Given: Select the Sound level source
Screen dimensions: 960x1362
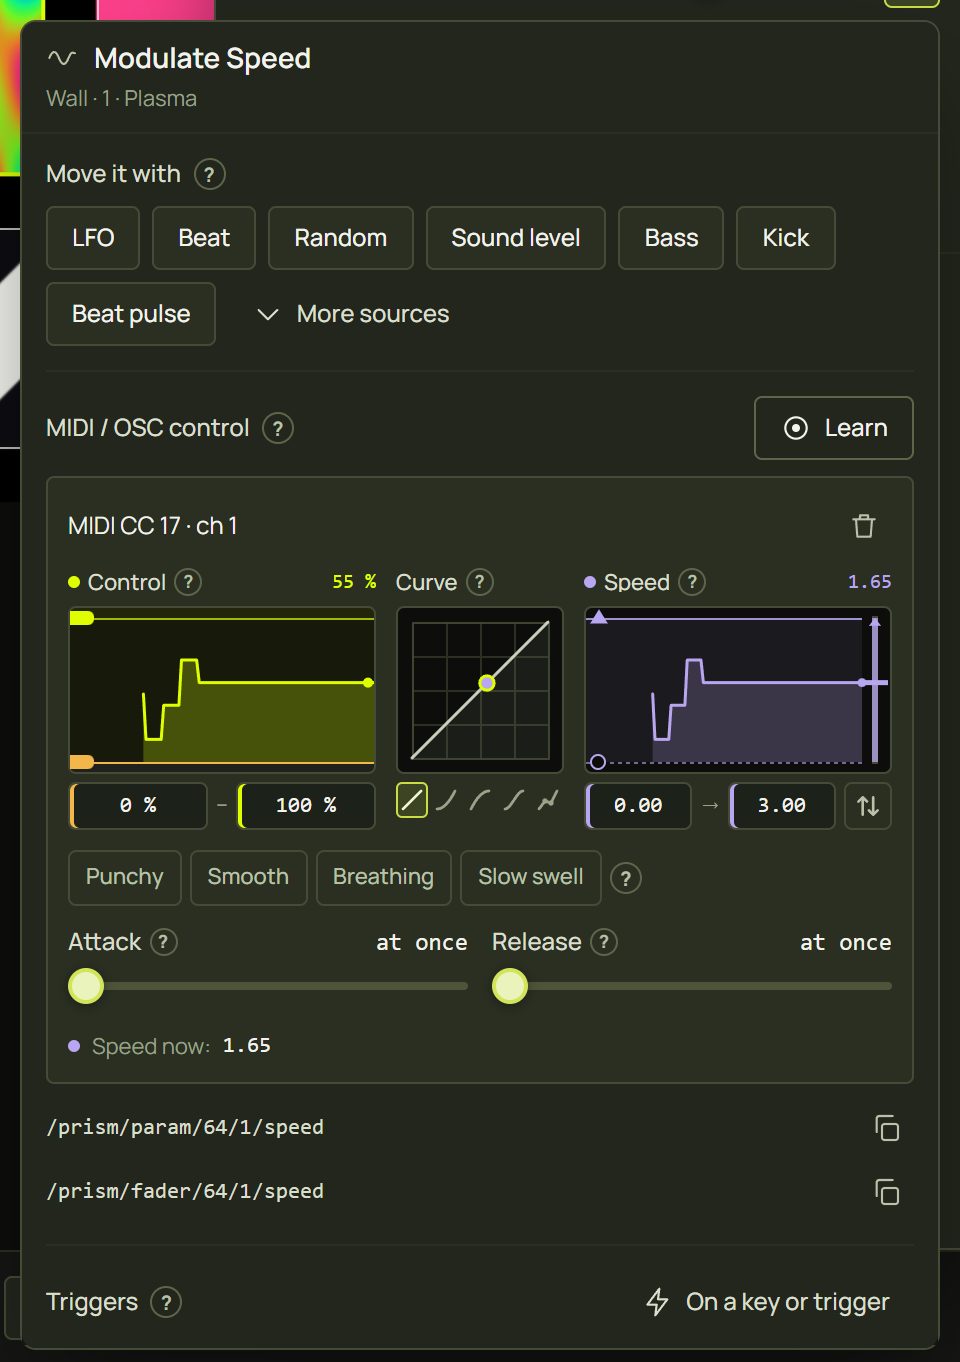Looking at the screenshot, I should pyautogui.click(x=516, y=238).
